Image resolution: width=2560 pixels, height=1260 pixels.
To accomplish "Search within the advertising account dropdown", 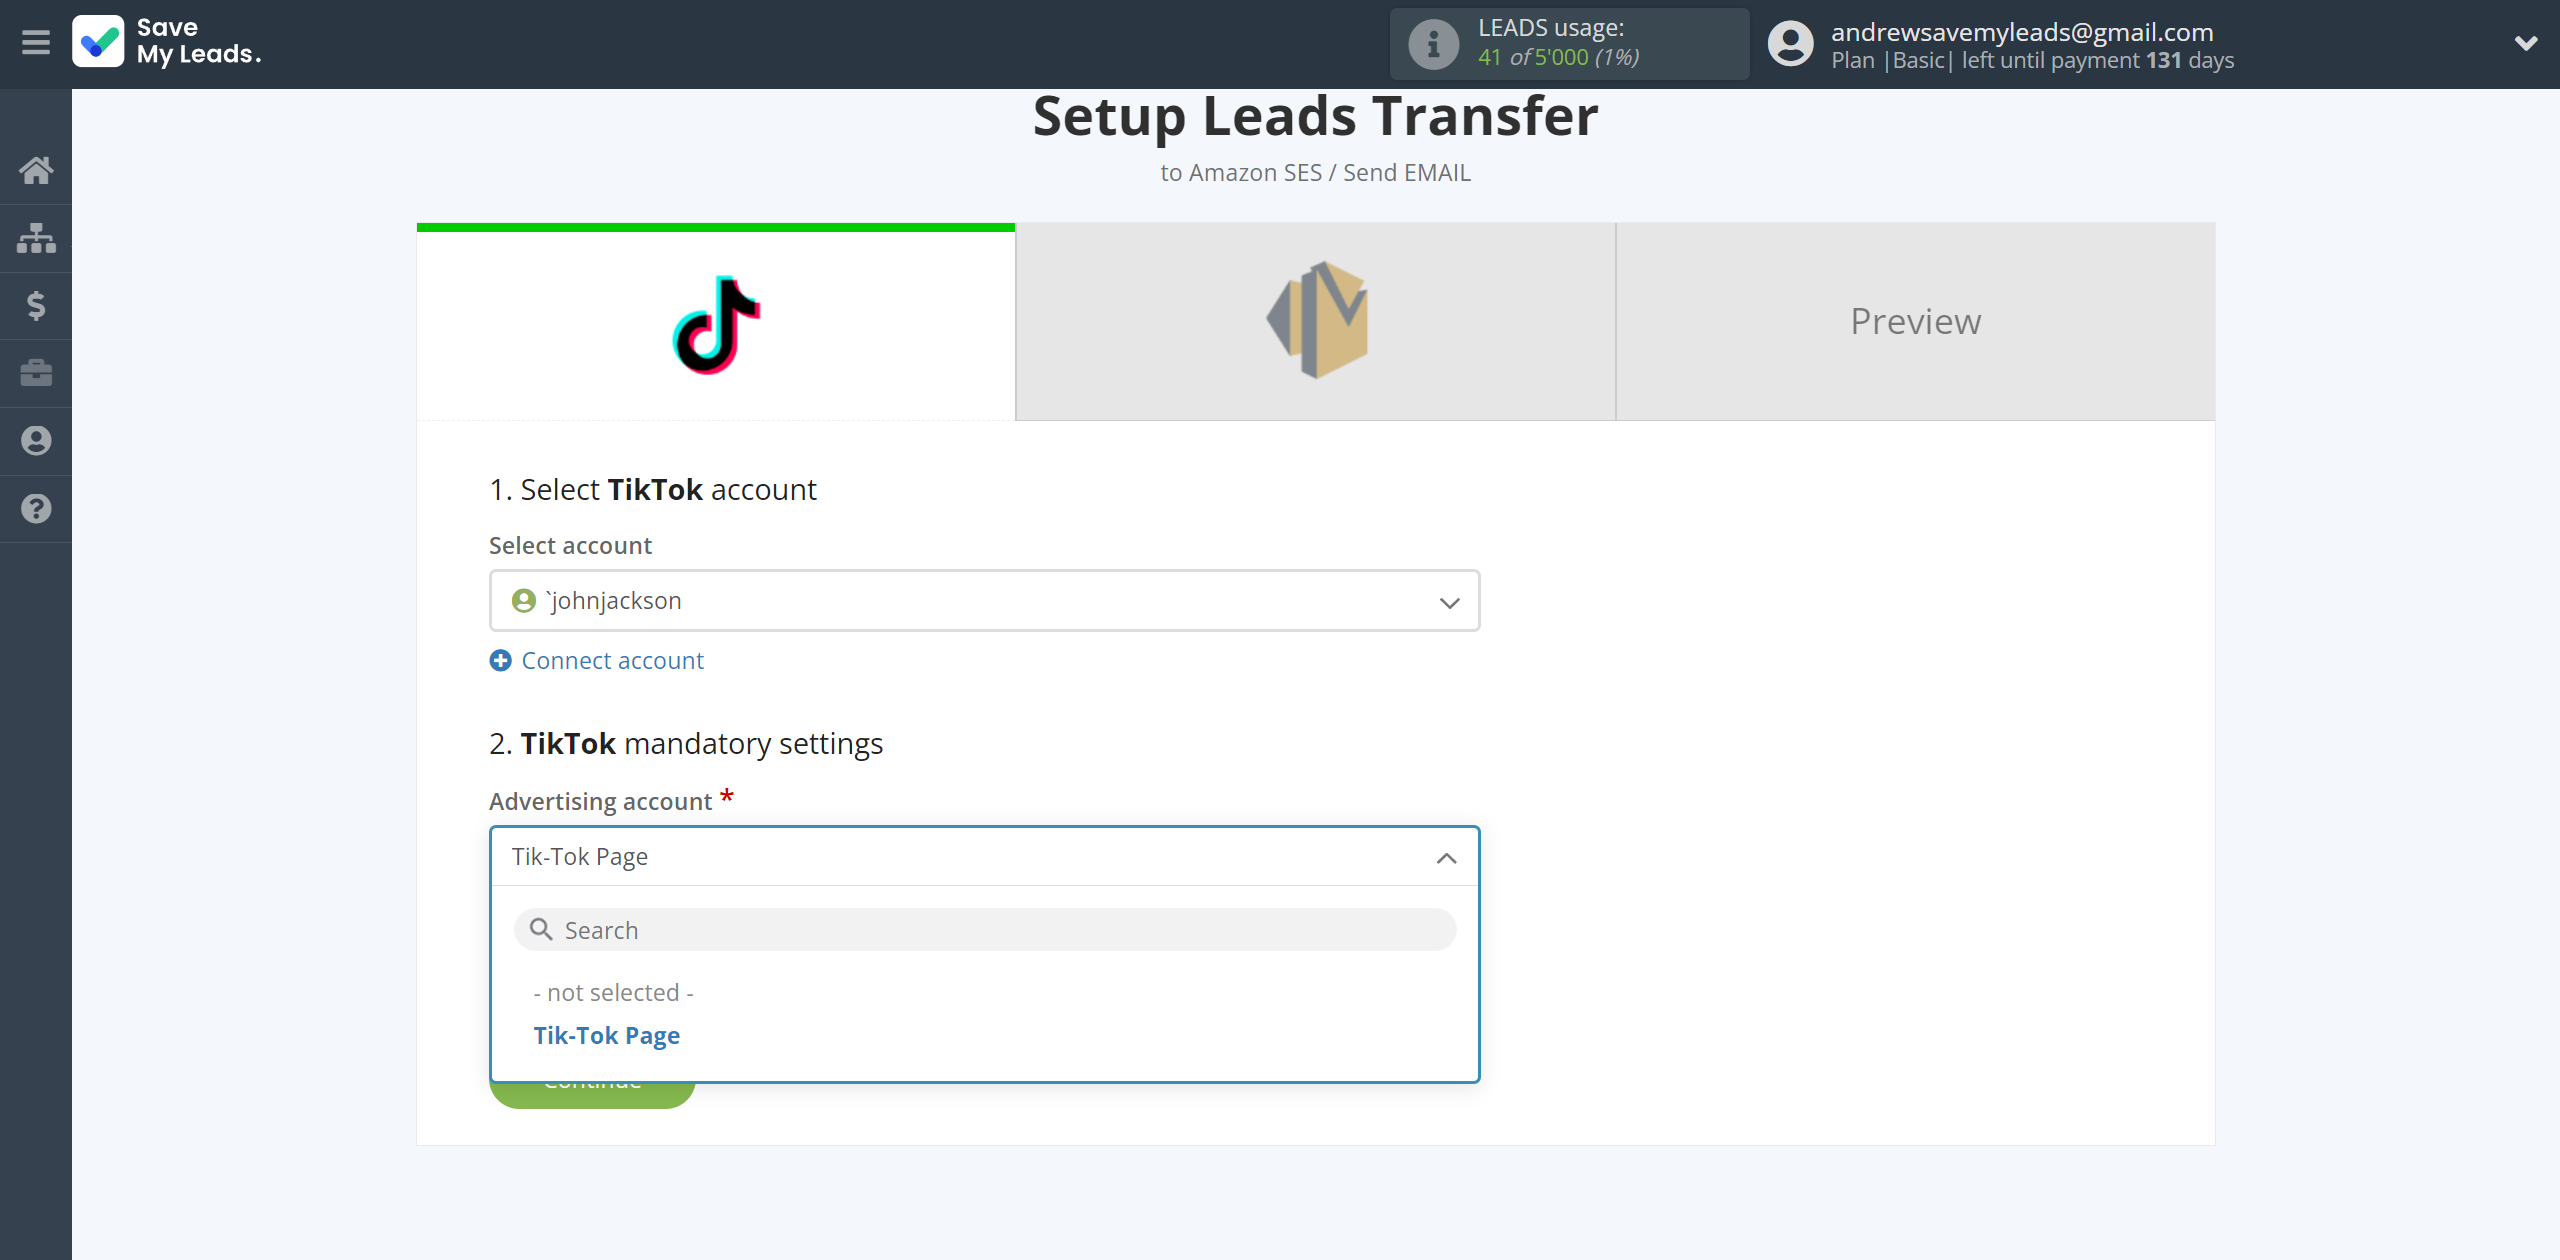I will click(986, 929).
